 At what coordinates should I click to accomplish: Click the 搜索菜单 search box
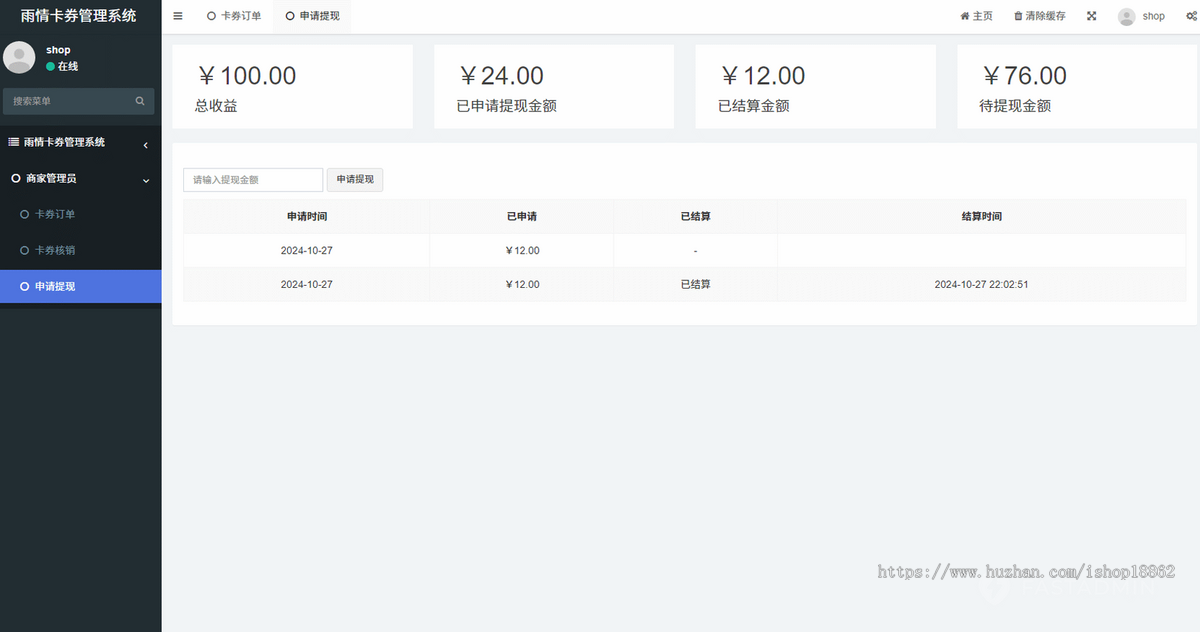70,101
